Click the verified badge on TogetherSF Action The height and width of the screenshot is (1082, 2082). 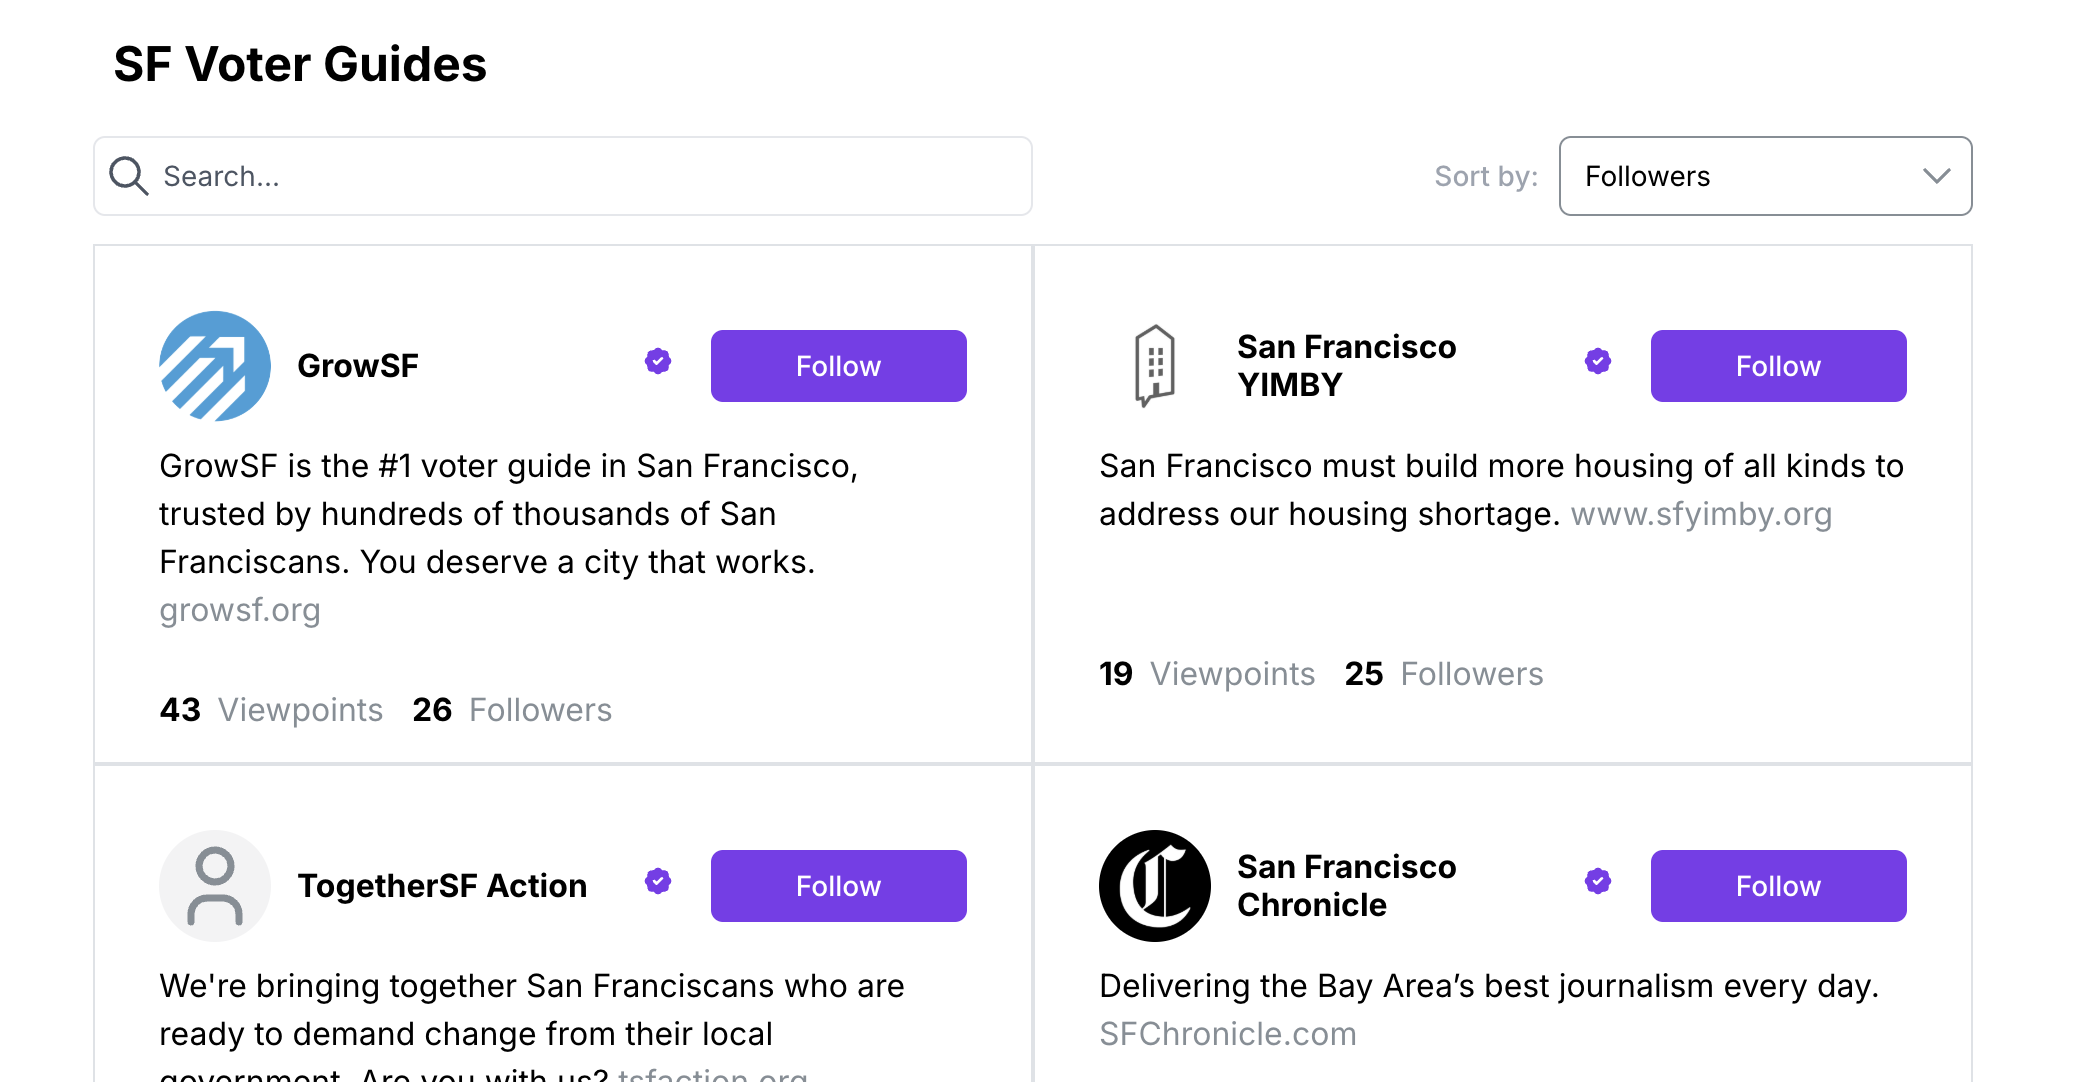657,882
